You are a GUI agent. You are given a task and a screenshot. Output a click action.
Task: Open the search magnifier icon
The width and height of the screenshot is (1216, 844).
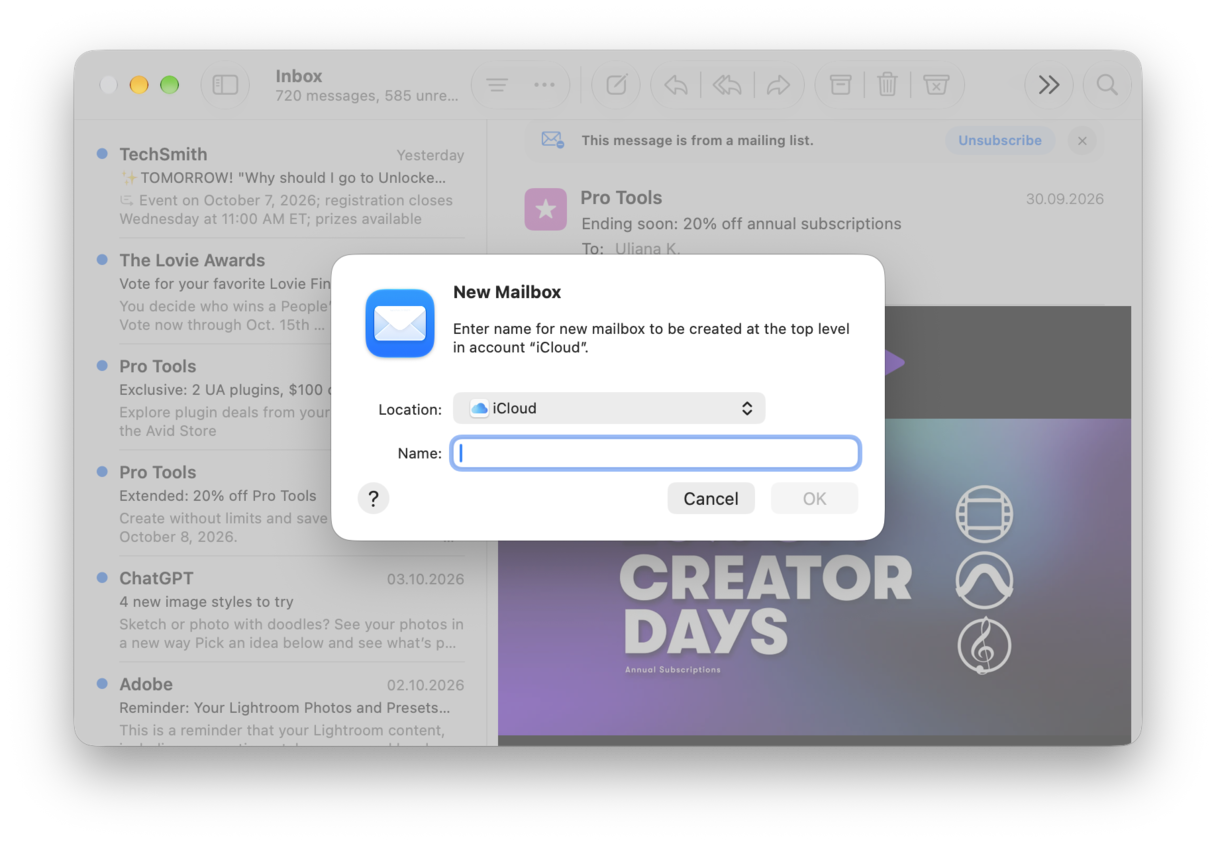pyautogui.click(x=1107, y=86)
